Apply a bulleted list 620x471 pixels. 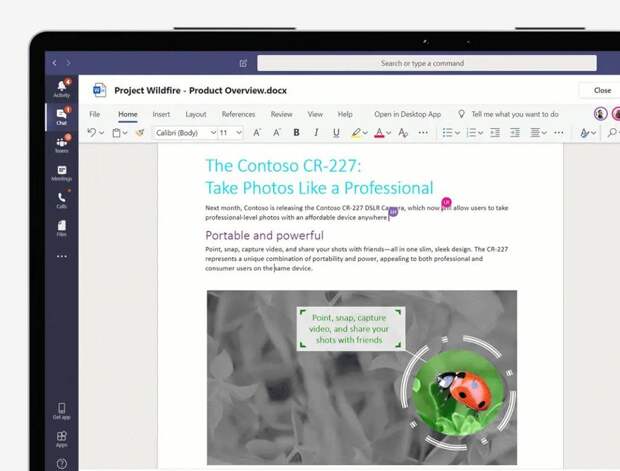point(447,132)
